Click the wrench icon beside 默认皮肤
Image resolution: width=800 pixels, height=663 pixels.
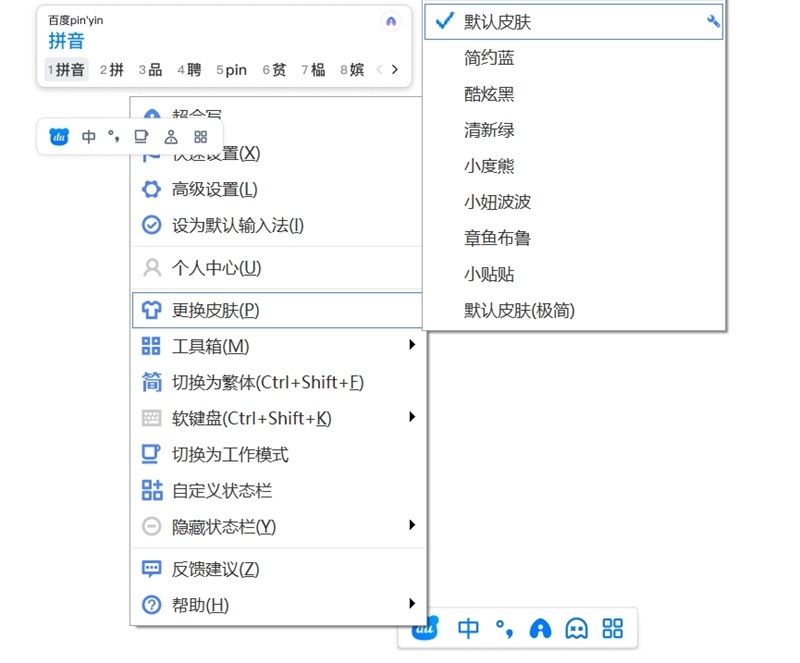713,19
